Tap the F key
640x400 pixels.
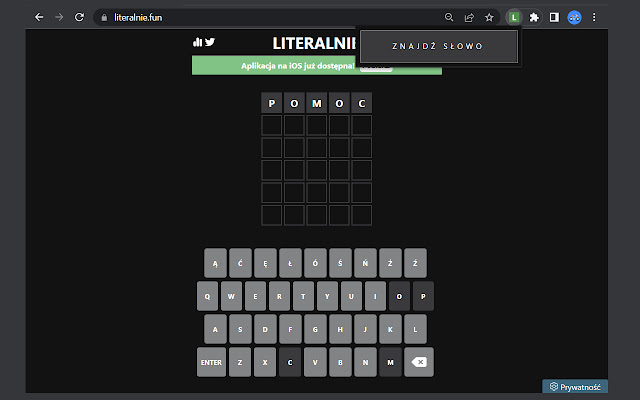click(x=290, y=329)
